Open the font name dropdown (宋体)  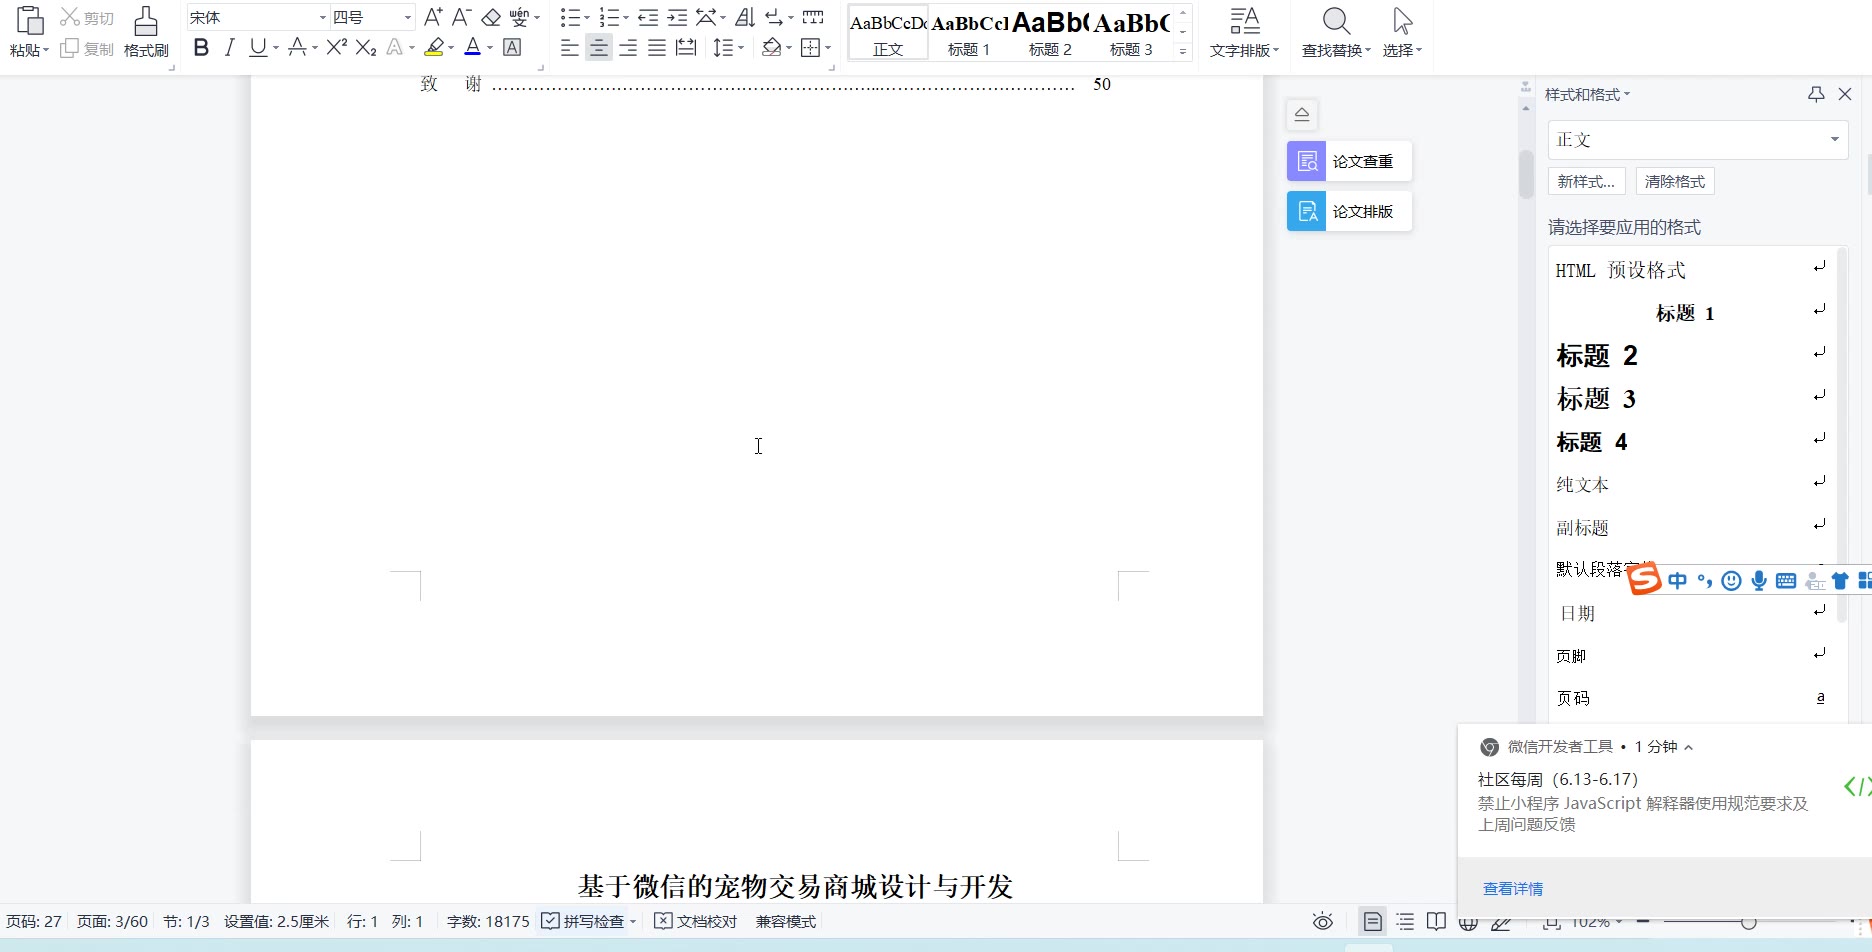(322, 17)
